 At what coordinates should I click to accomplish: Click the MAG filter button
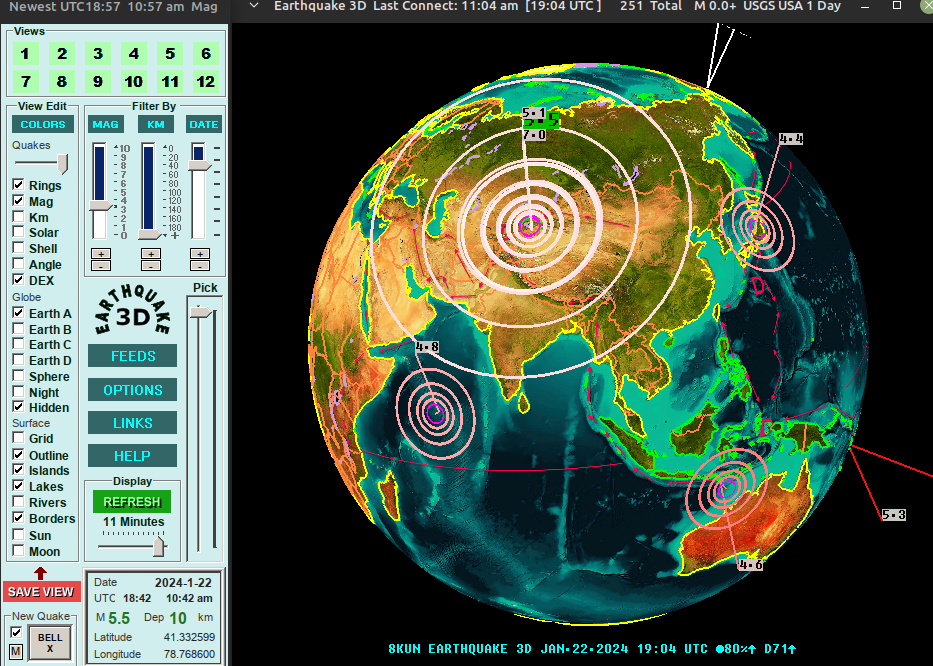point(105,124)
